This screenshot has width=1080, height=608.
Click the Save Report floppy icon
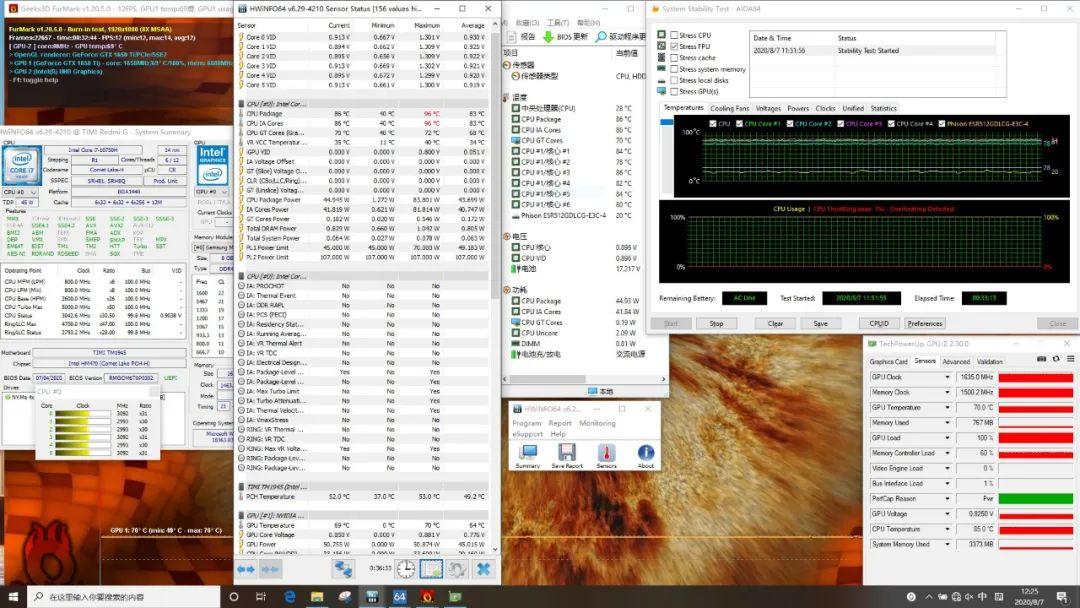point(567,454)
